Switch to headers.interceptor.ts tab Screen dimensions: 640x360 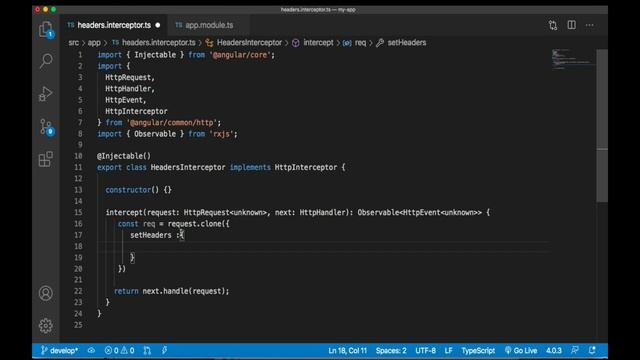[x=114, y=25]
